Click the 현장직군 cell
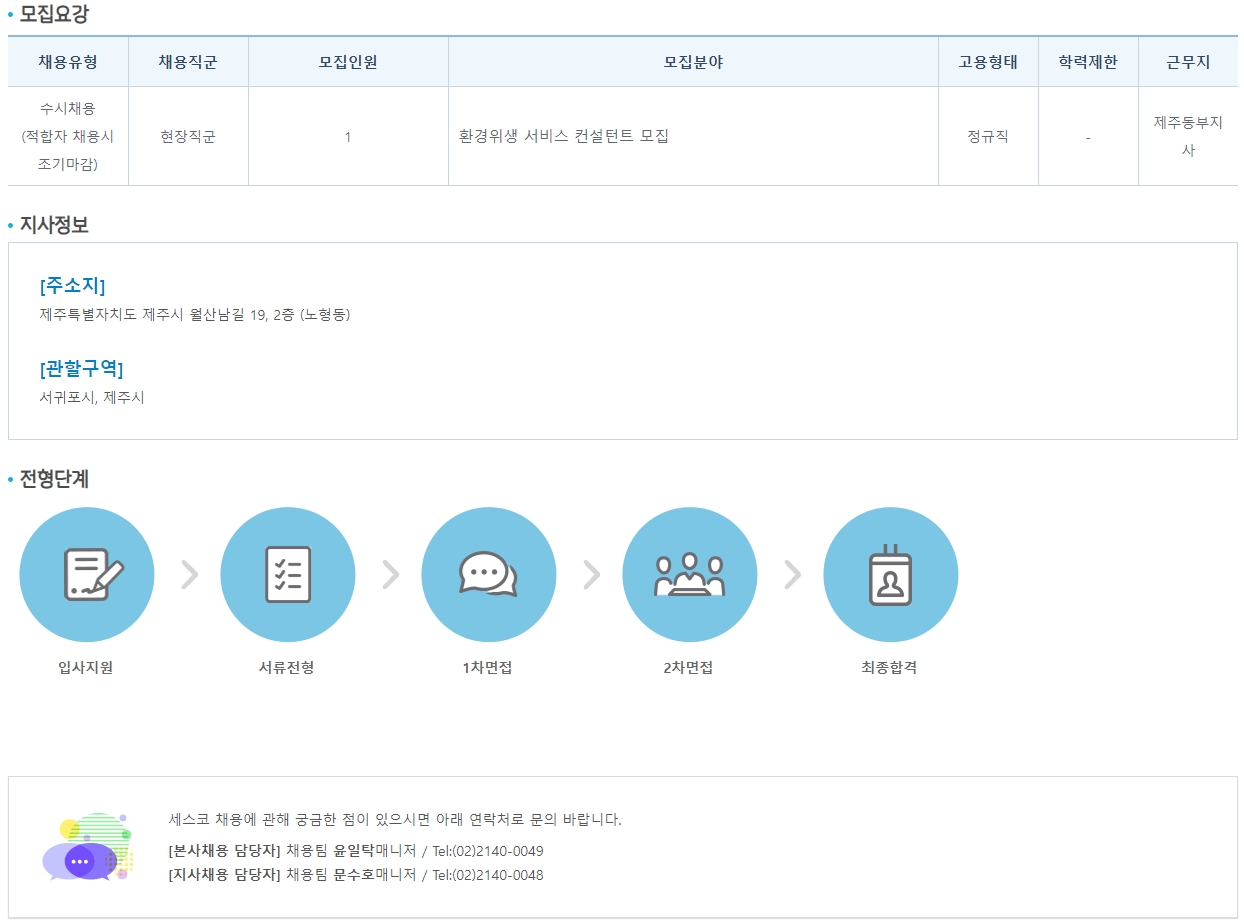This screenshot has width=1244, height=923. [x=188, y=136]
